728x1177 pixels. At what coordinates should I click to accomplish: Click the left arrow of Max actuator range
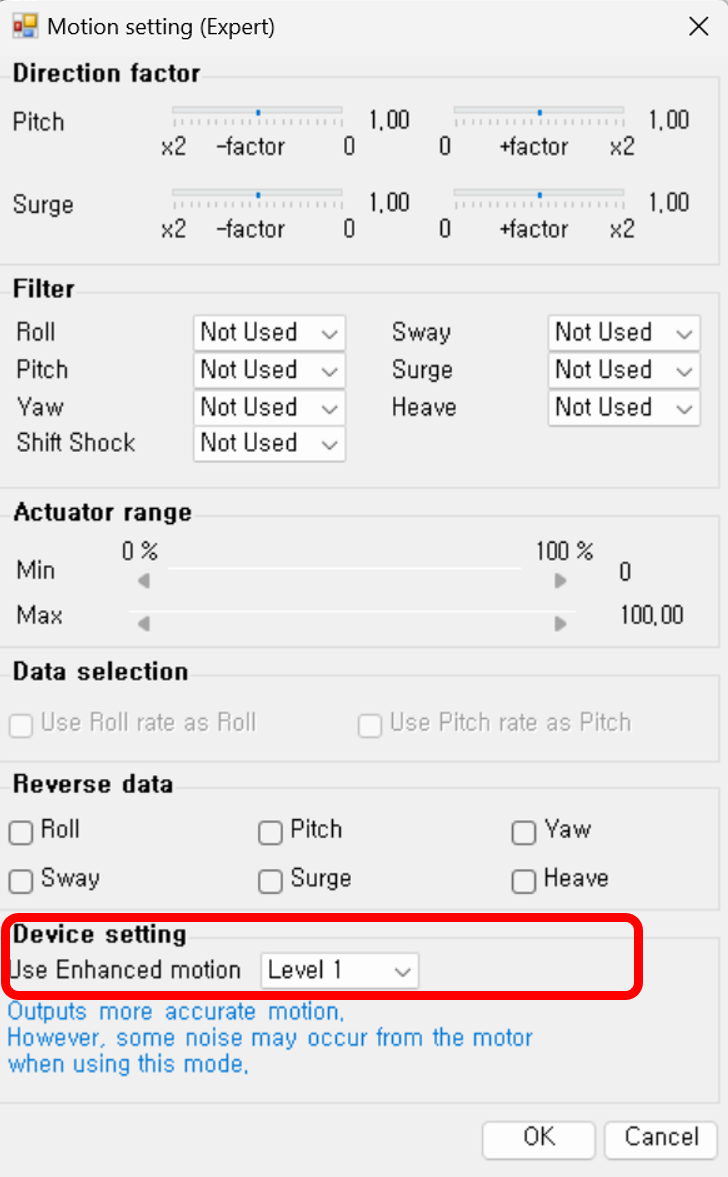(x=144, y=624)
